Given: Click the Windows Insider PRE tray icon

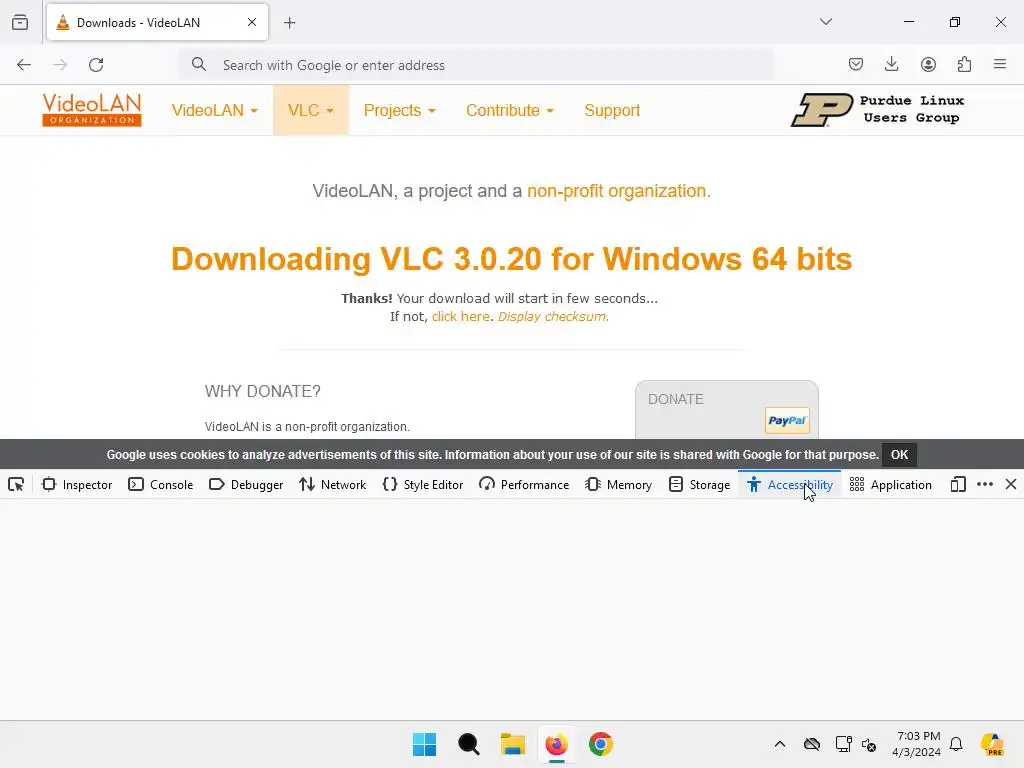Looking at the screenshot, I should click(992, 744).
